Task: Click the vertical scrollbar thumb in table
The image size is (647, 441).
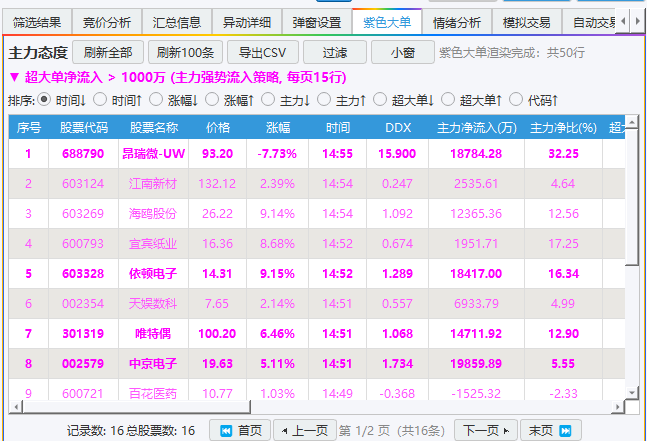Action: (632, 197)
